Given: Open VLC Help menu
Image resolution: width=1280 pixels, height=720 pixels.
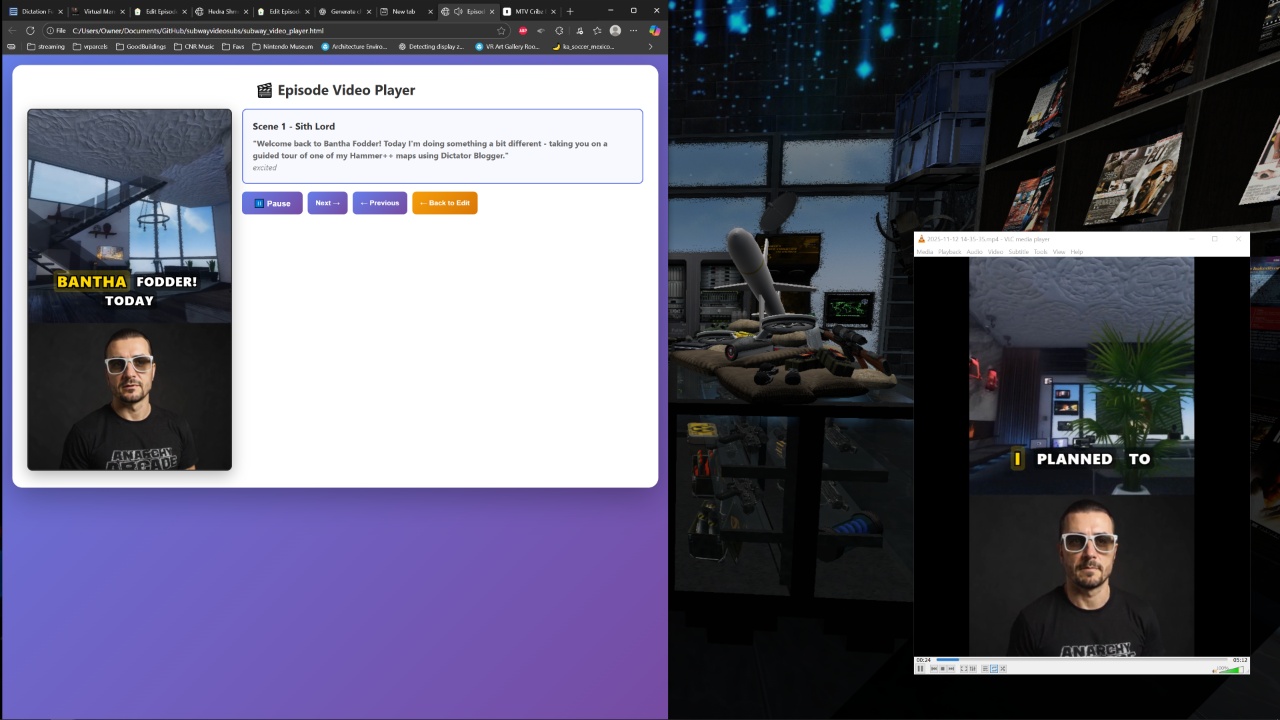Looking at the screenshot, I should tap(1077, 252).
